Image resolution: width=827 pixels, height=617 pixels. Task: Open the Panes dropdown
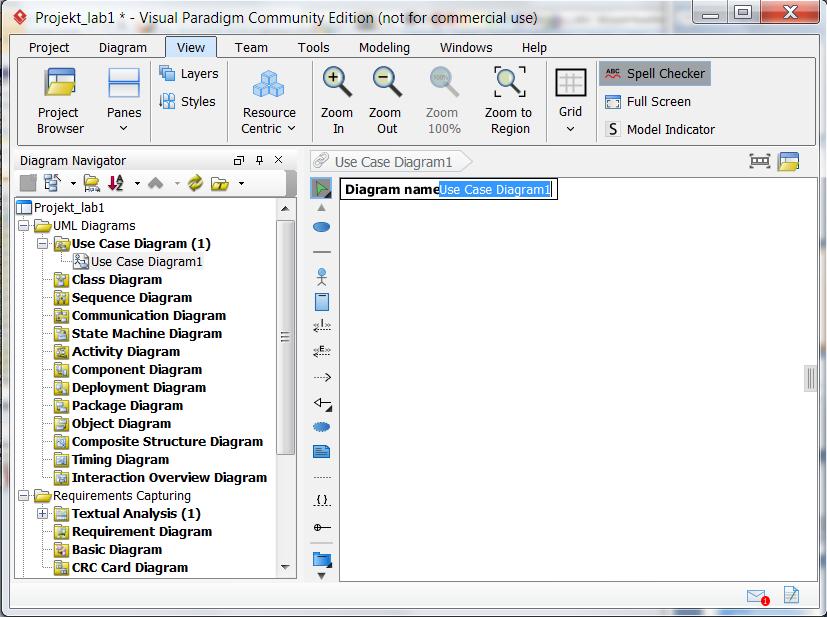(x=123, y=100)
